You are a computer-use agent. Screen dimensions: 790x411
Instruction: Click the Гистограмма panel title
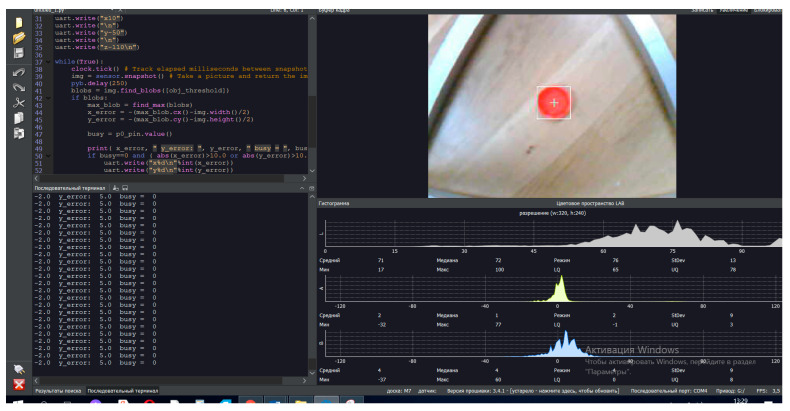334,203
